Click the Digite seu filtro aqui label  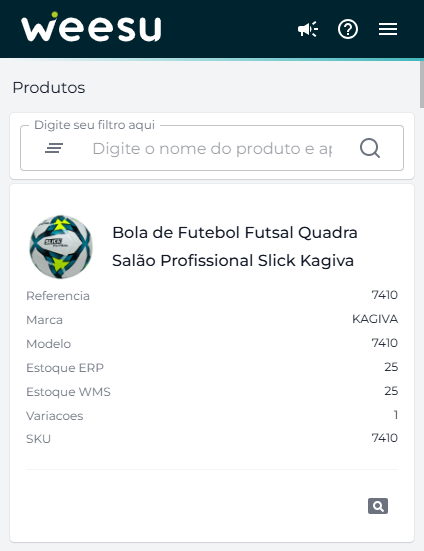(94, 125)
